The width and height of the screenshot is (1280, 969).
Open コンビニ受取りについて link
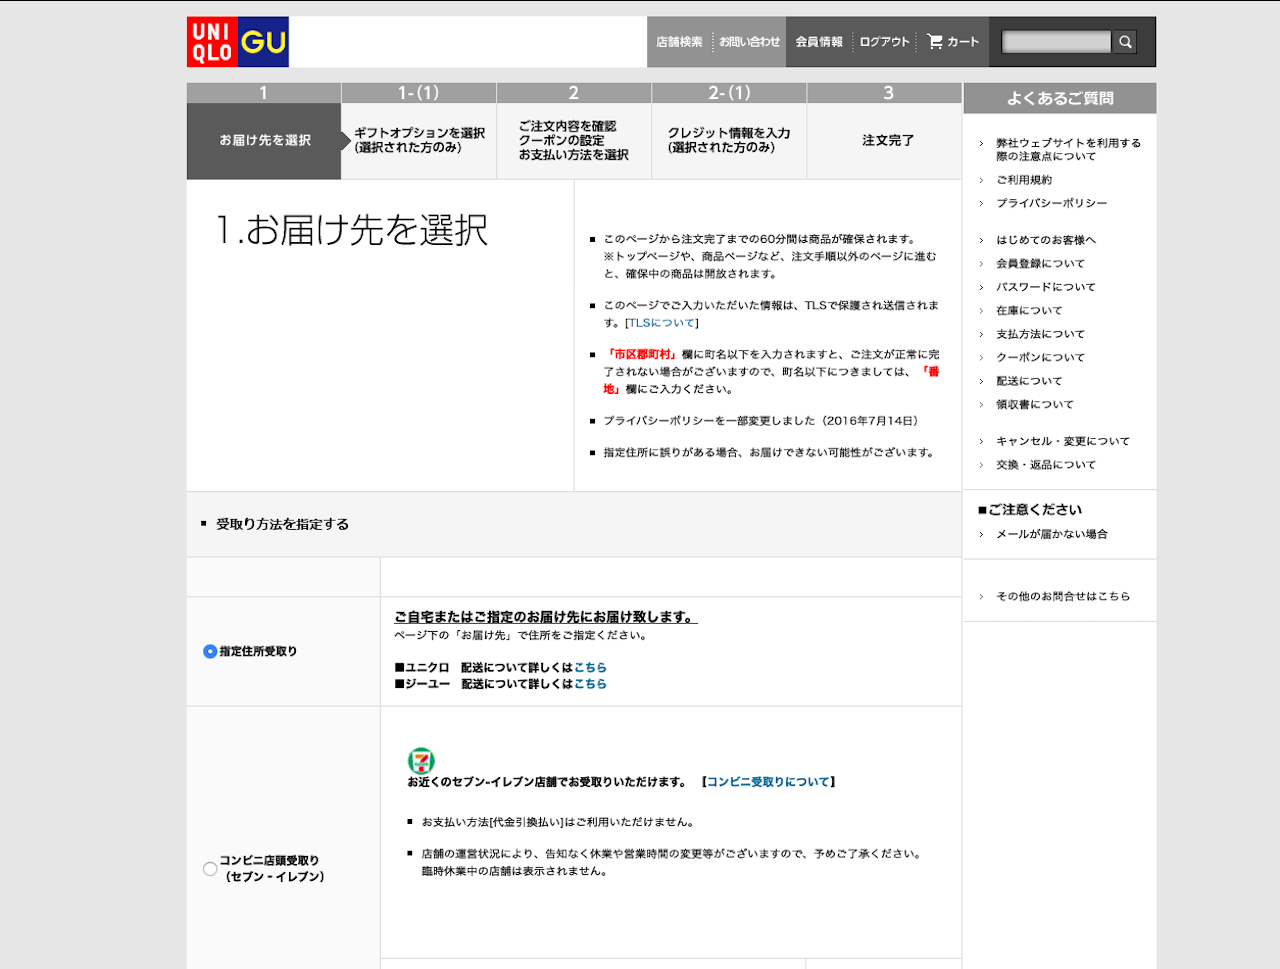tap(768, 782)
